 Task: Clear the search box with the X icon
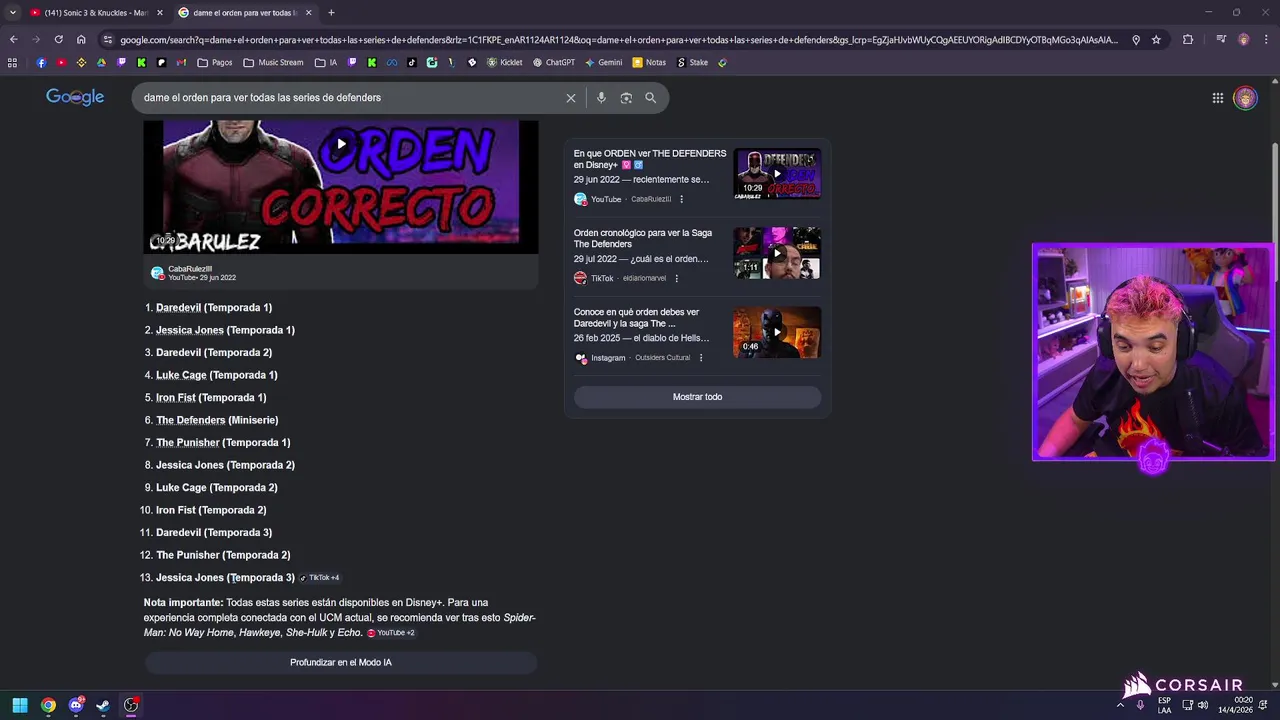pyautogui.click(x=571, y=98)
